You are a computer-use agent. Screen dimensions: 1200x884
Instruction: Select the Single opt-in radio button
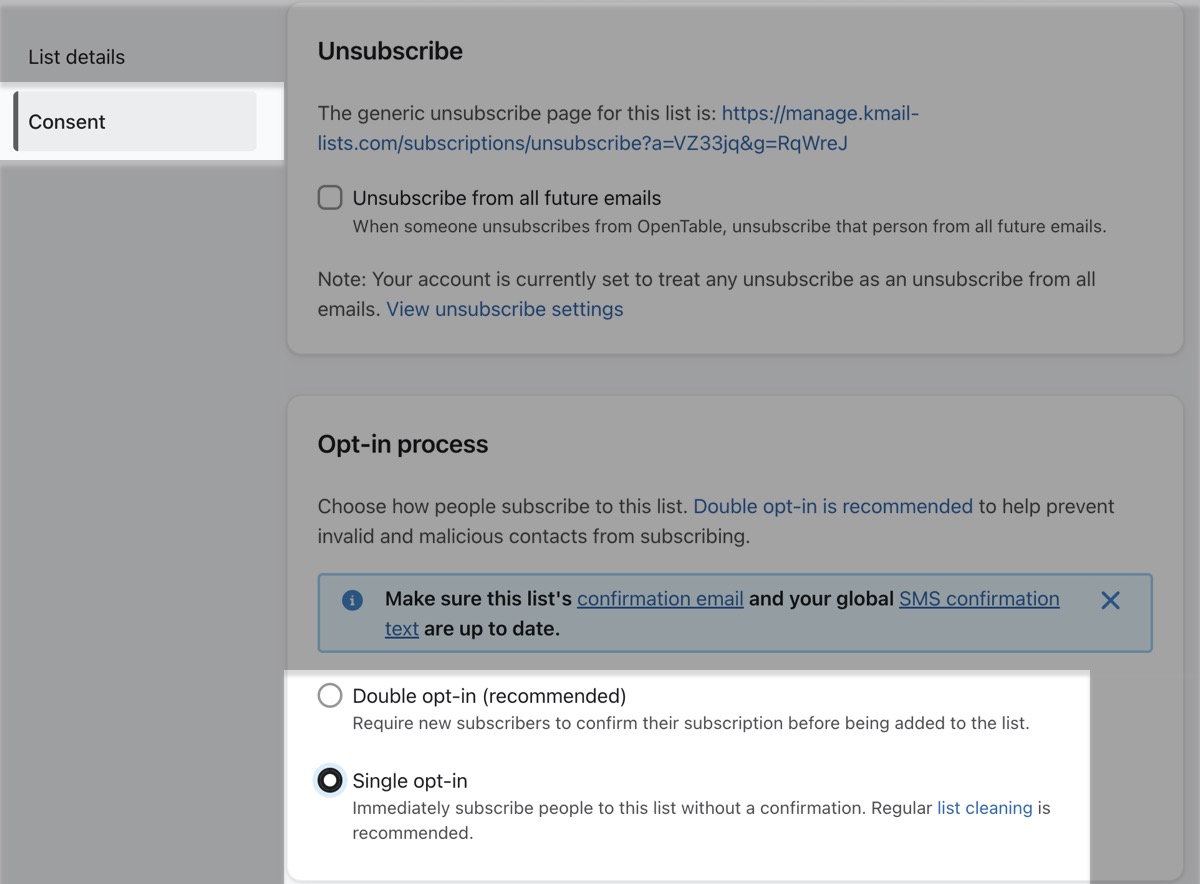(330, 781)
